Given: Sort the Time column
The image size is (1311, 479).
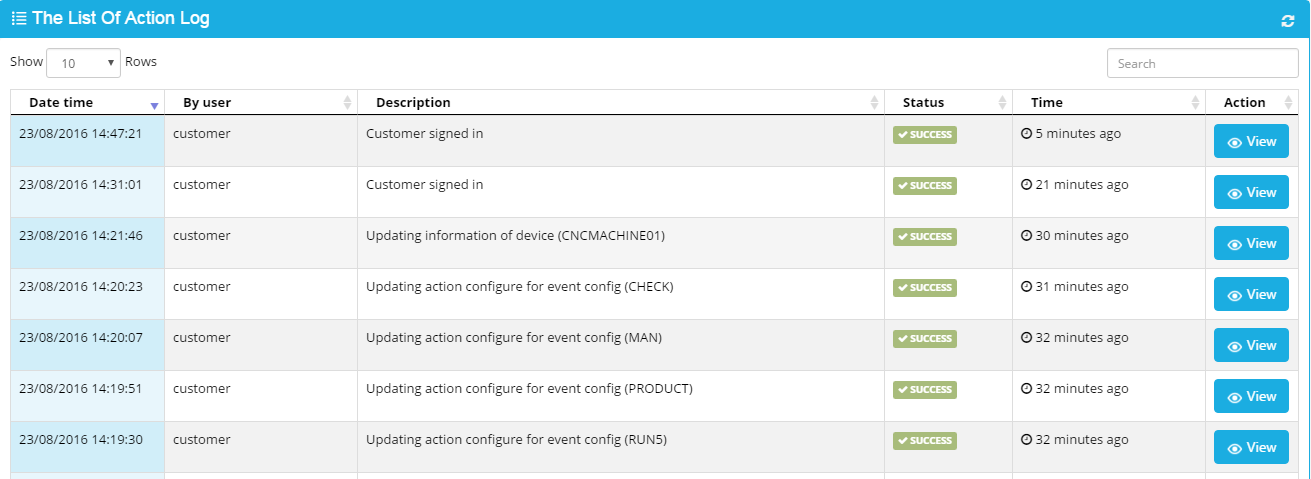Looking at the screenshot, I should pos(1196,102).
